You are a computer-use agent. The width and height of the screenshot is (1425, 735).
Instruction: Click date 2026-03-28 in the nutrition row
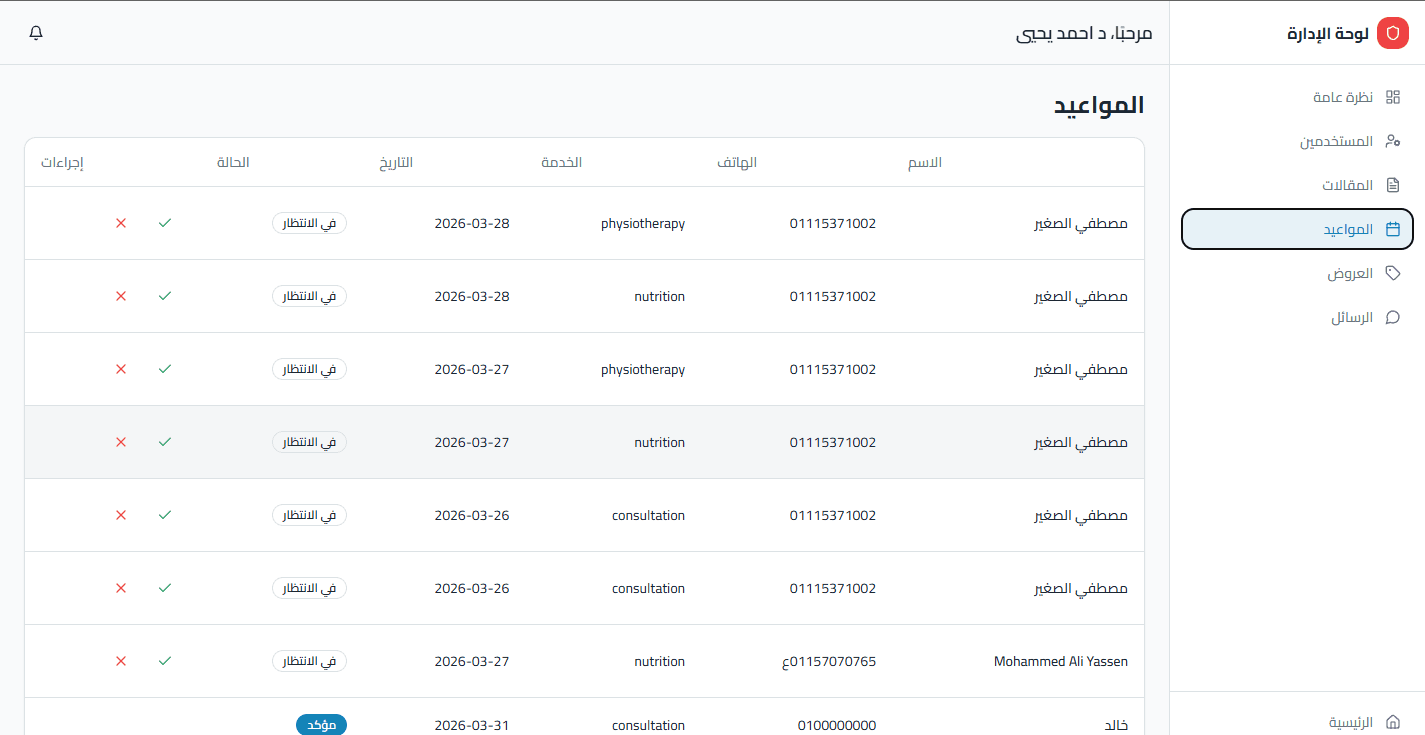click(x=472, y=296)
